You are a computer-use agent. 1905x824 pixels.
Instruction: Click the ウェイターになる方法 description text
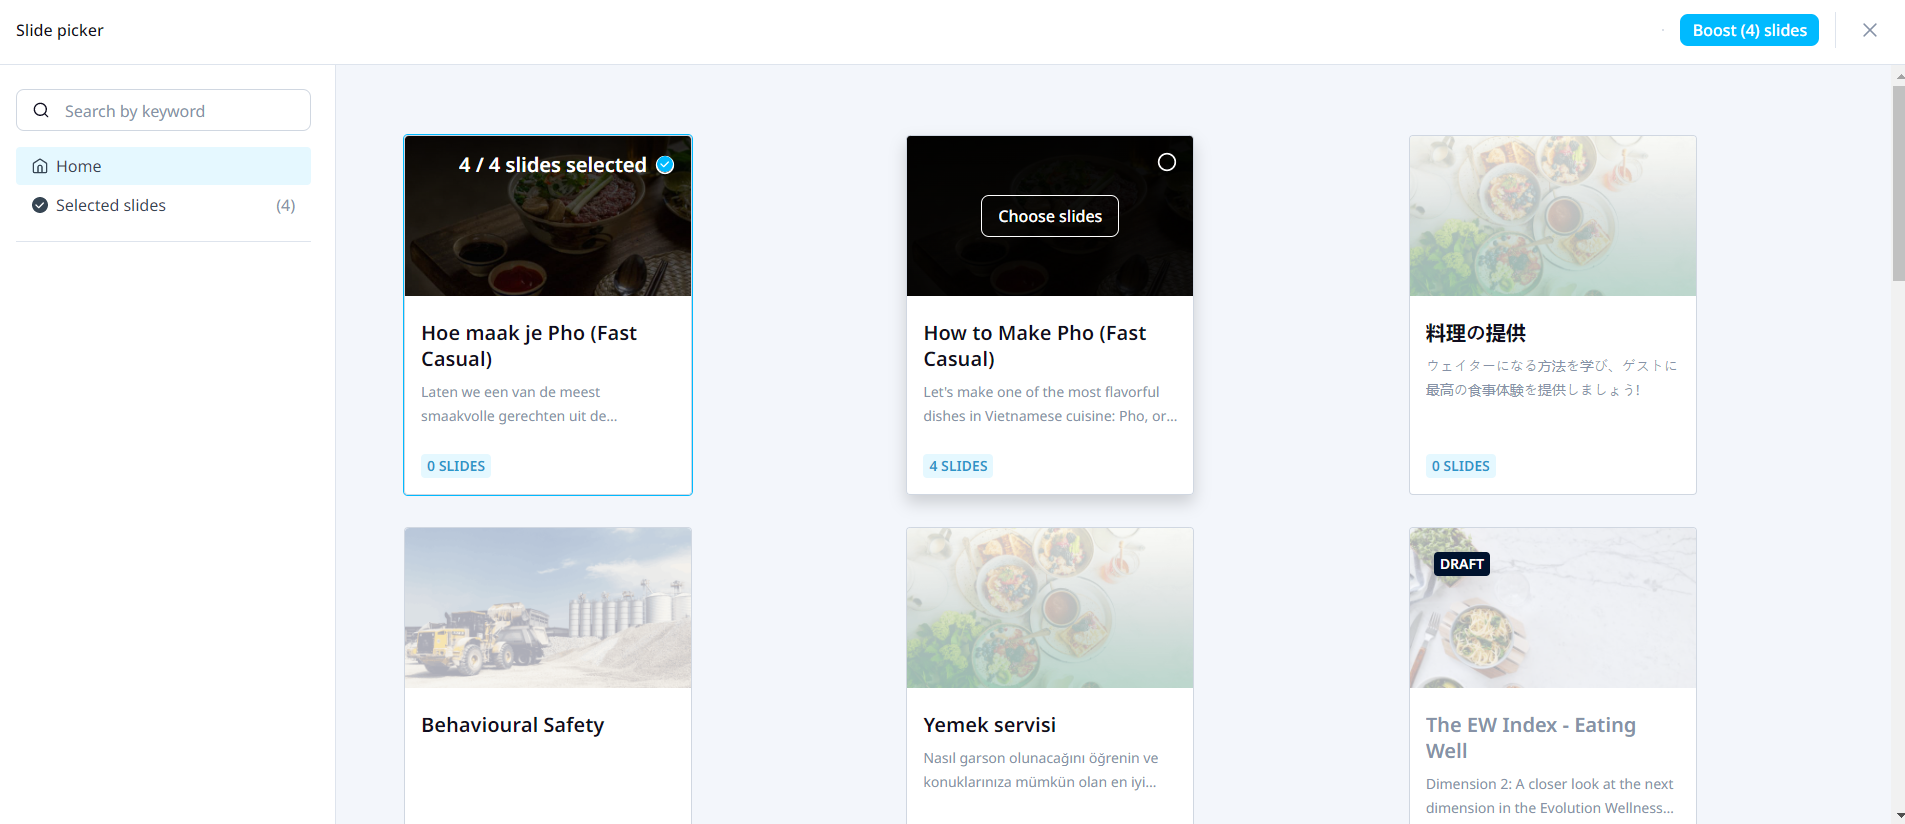coord(1552,378)
